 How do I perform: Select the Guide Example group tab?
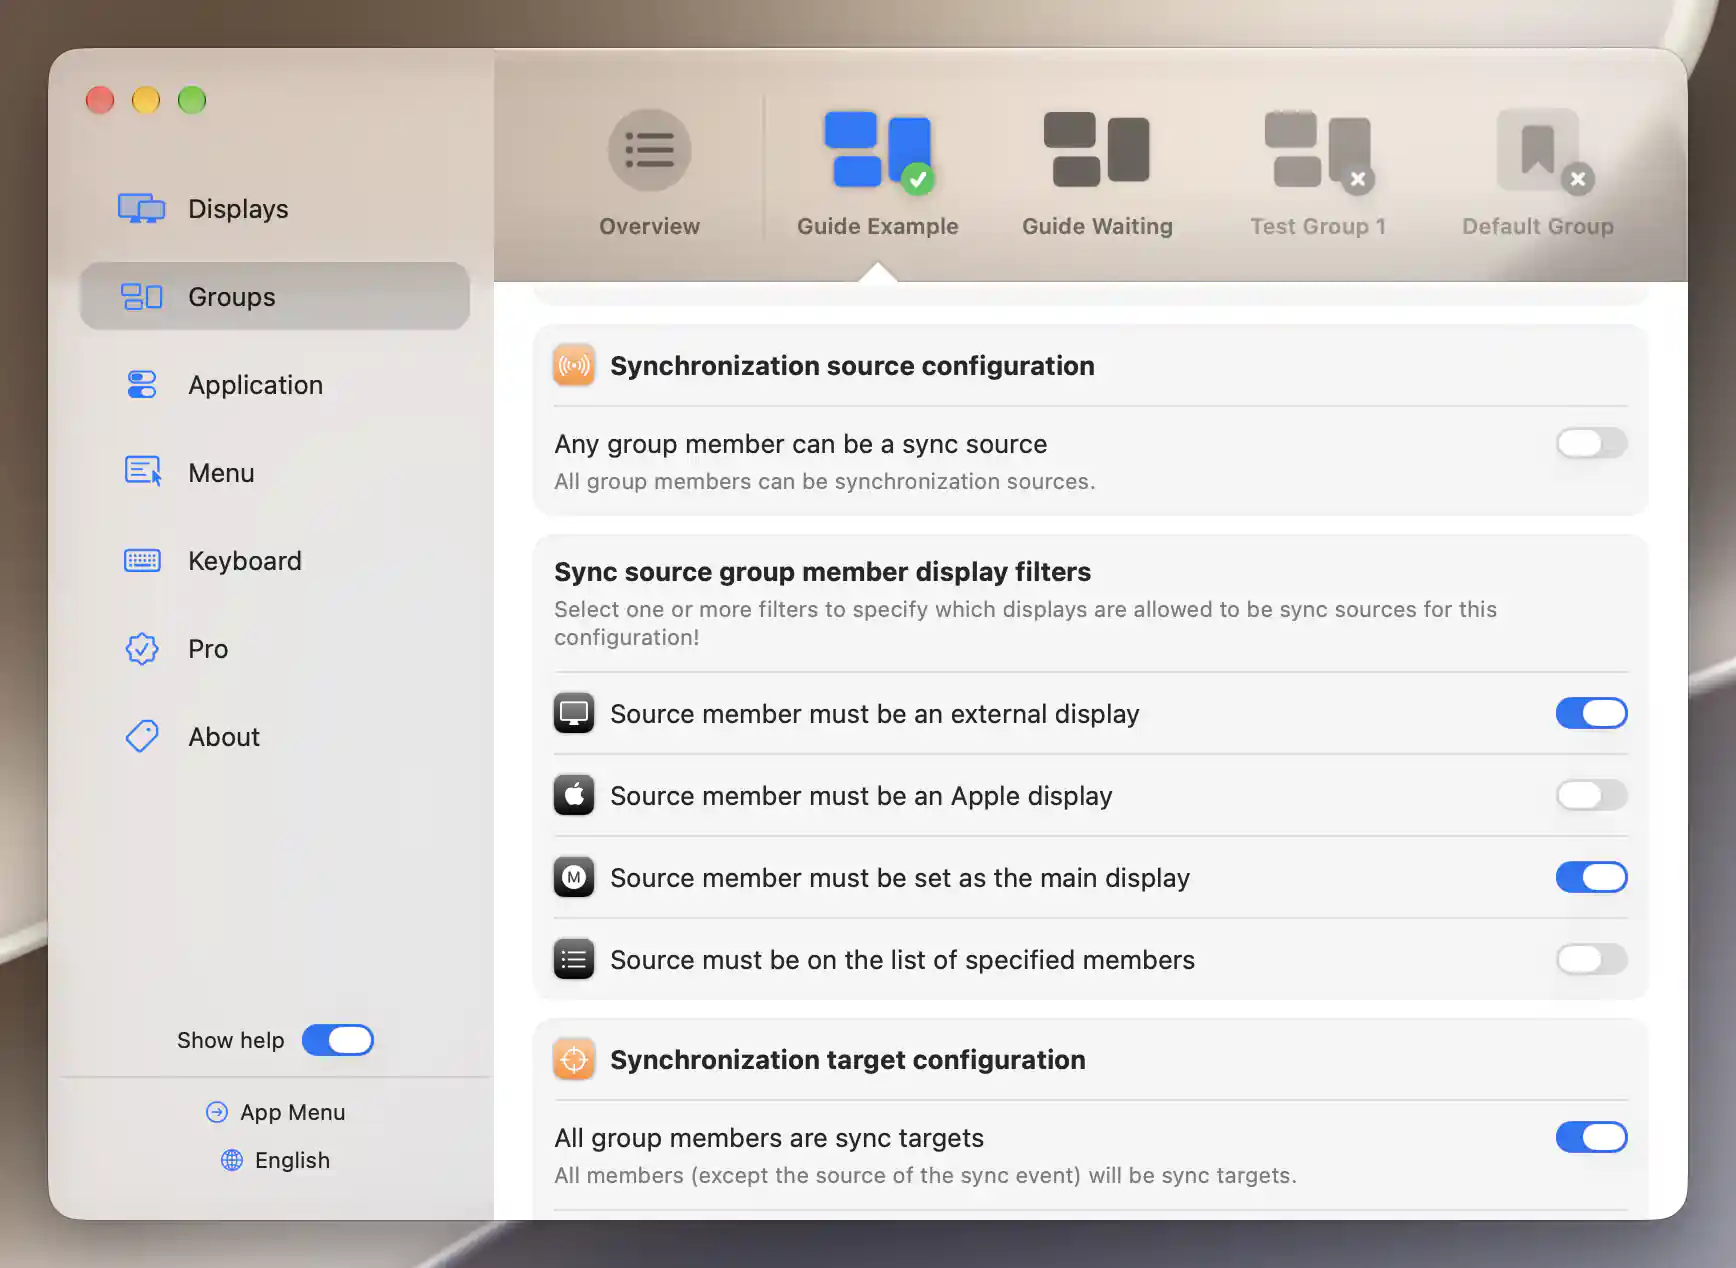[x=877, y=173]
